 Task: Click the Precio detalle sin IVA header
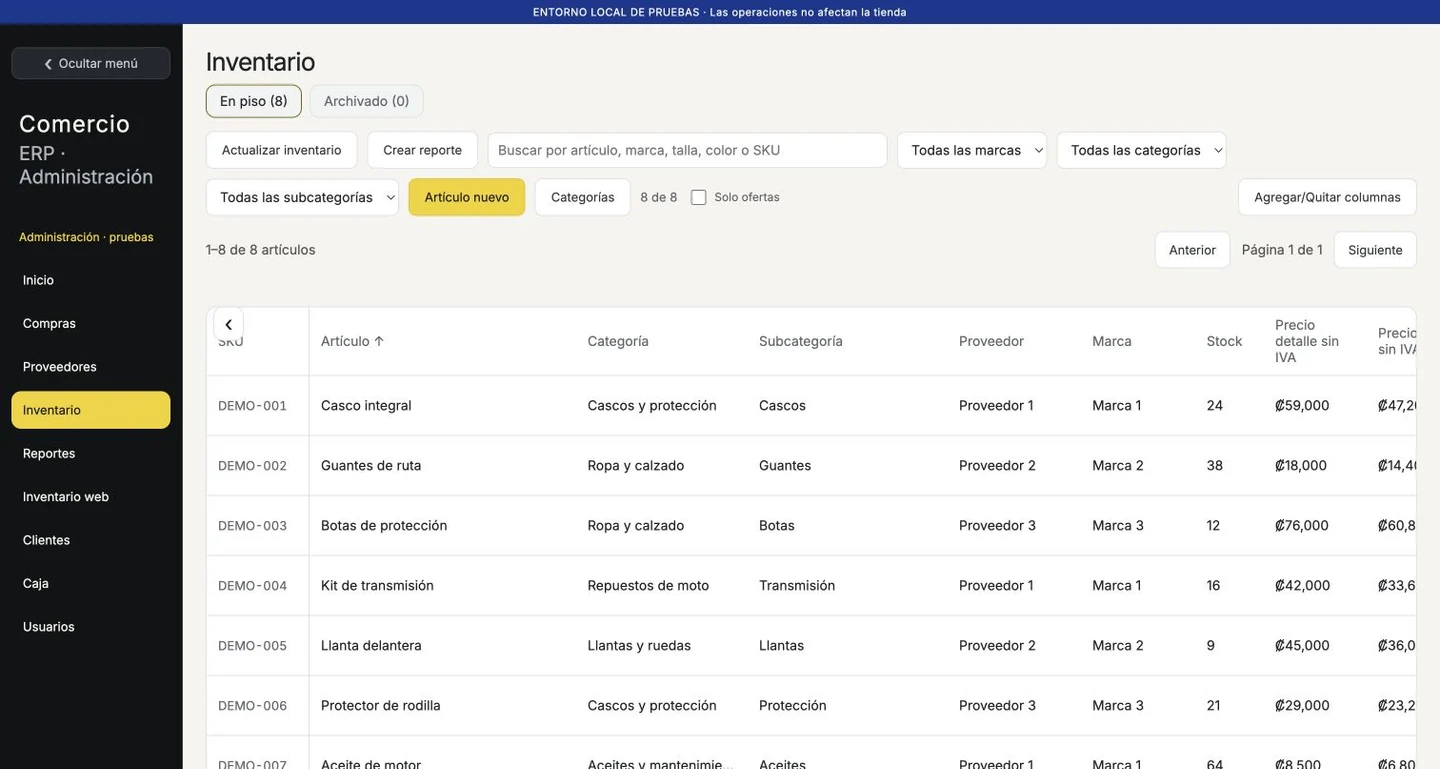point(1307,341)
